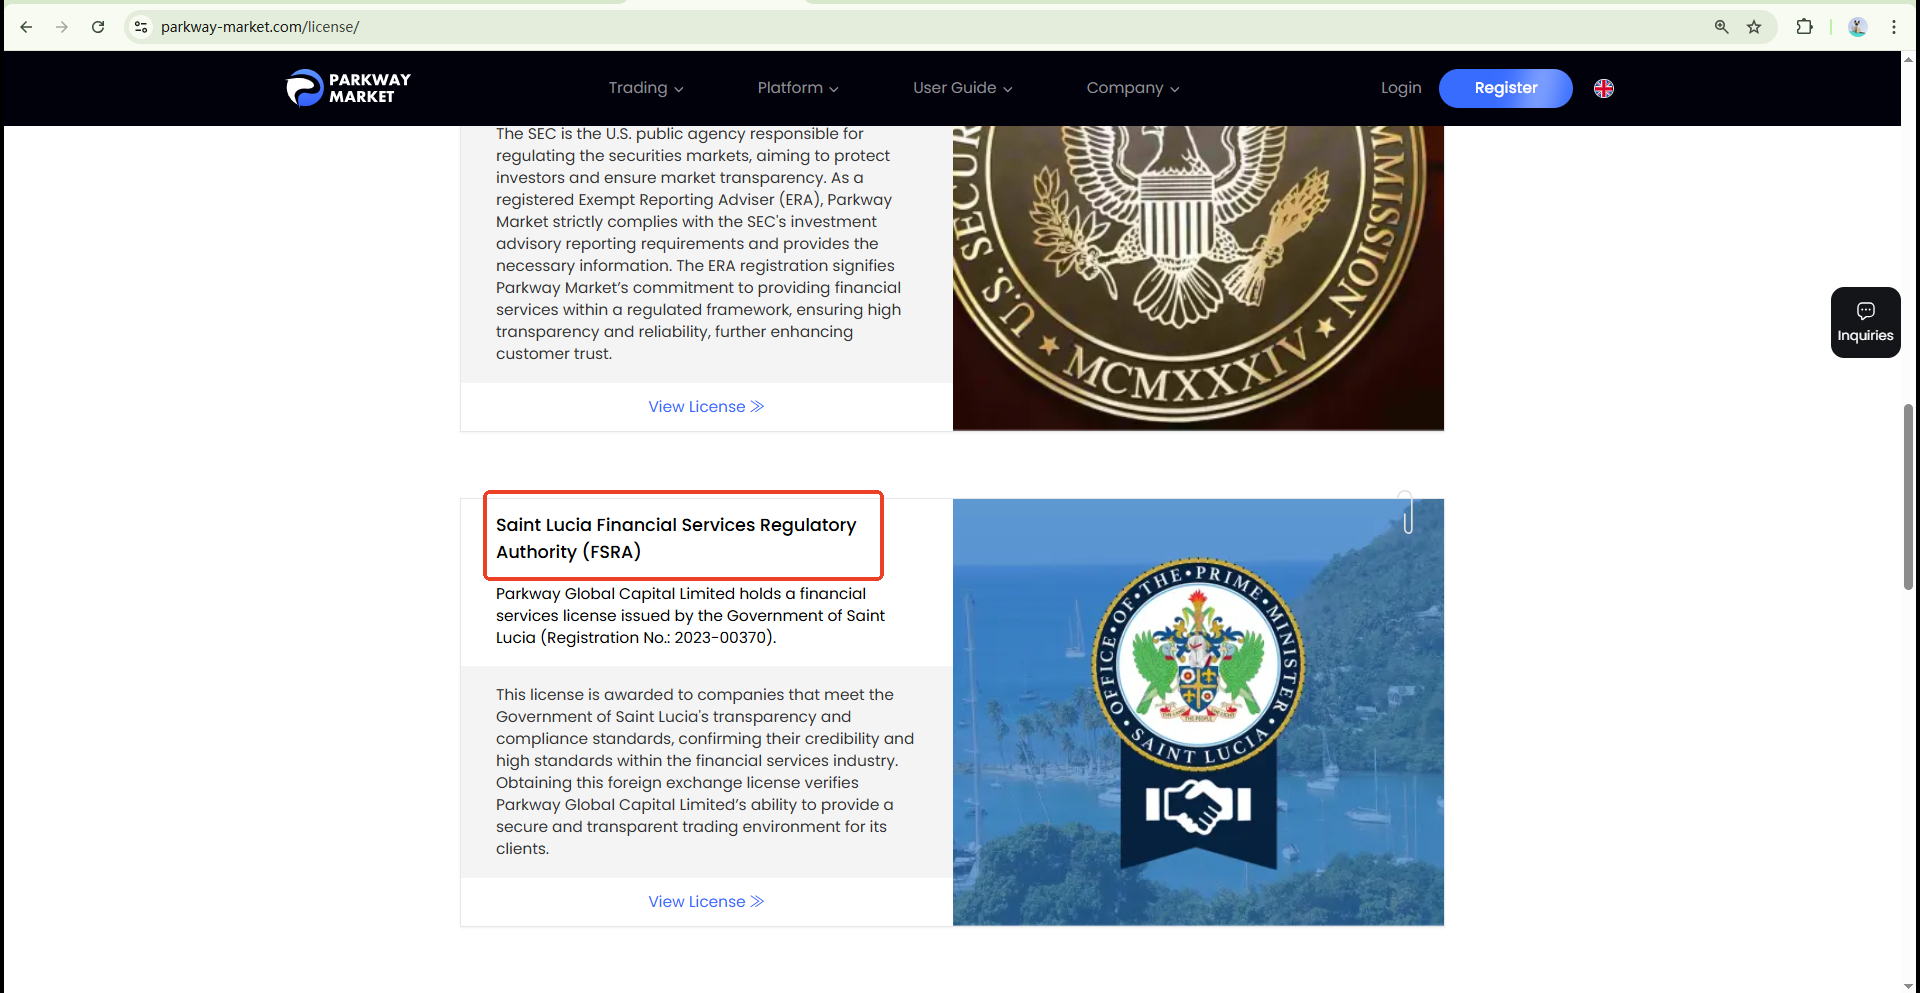This screenshot has height=993, width=1920.
Task: Open the browser extensions menu
Action: 1804,27
